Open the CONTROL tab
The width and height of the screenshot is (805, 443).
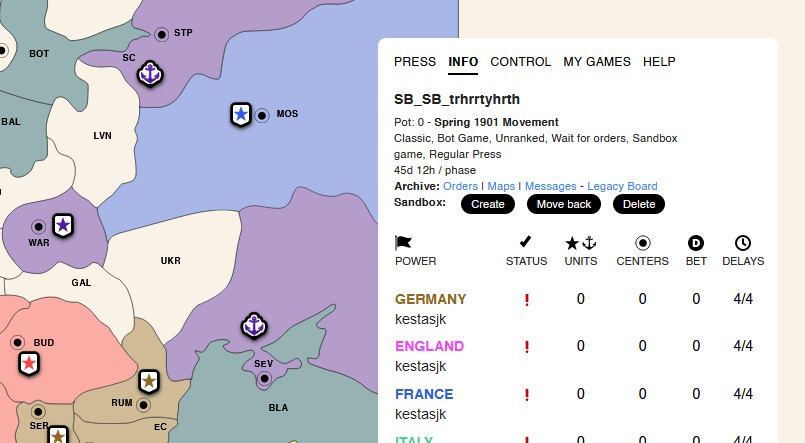pos(521,62)
